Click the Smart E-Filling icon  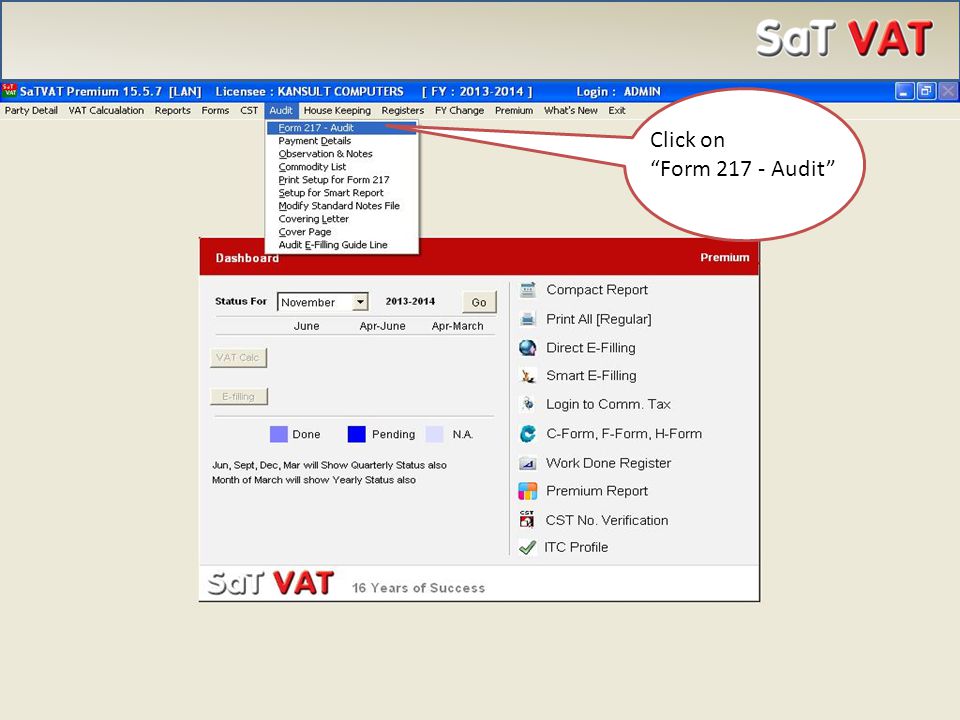[x=528, y=375]
